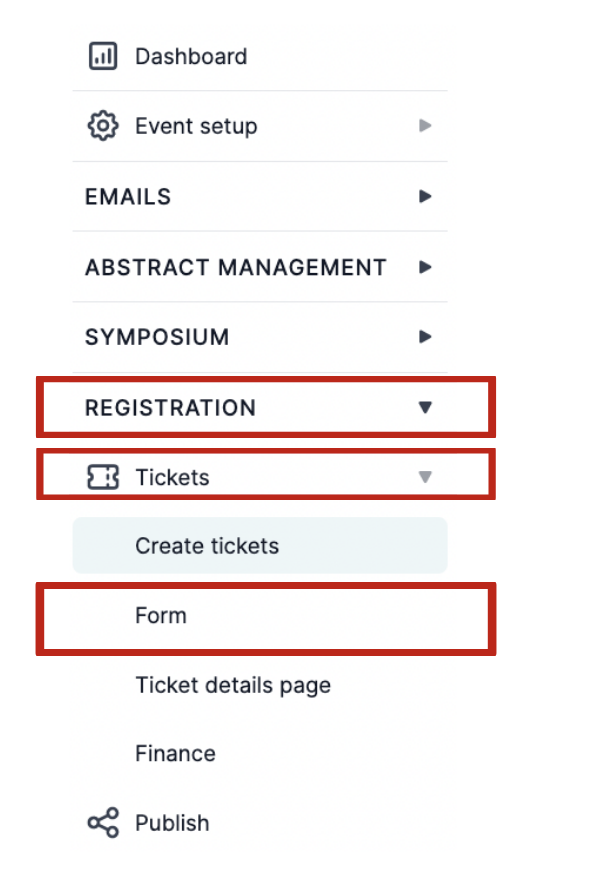Click the EMAILS section arrow icon
Screen dimensions: 596x884
click(424, 197)
